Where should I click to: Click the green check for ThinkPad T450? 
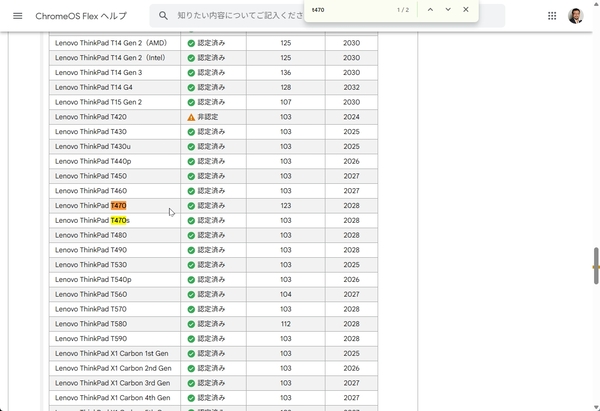click(x=191, y=176)
